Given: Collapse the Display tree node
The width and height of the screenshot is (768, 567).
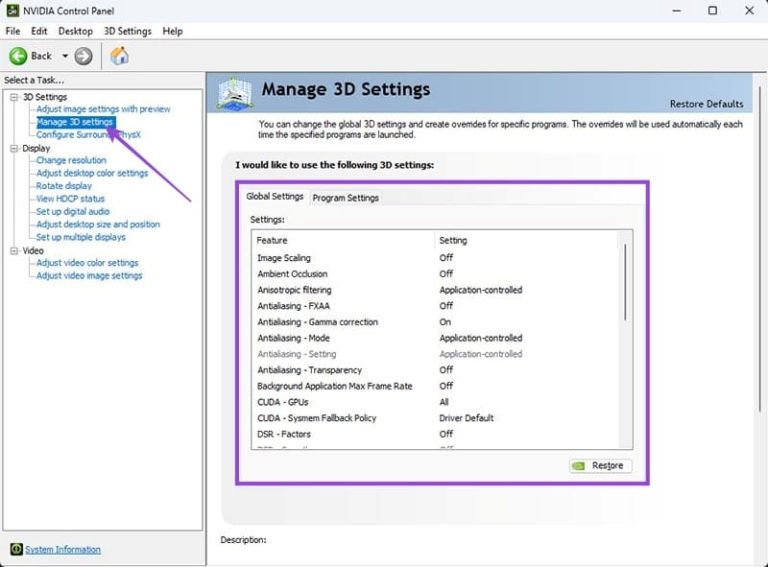Looking at the screenshot, I should point(14,148).
